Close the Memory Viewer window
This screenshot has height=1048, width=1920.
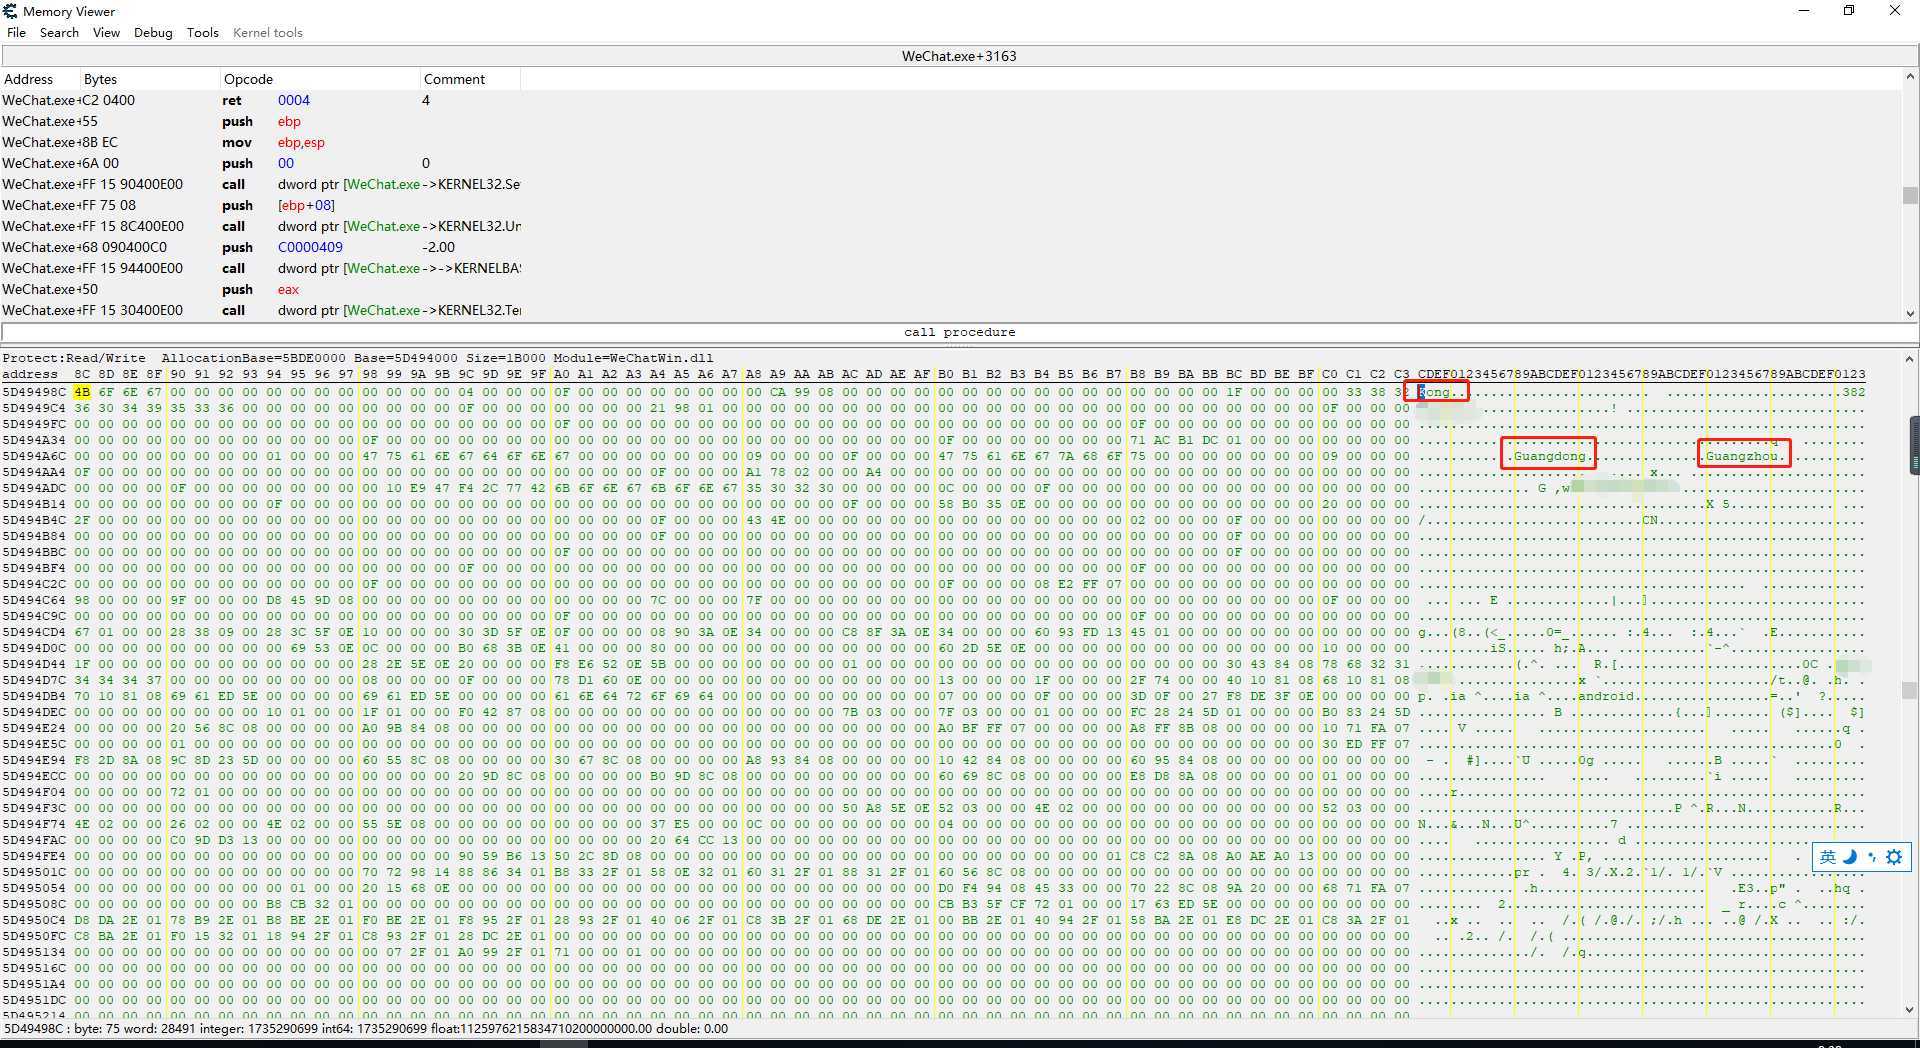coord(1894,11)
